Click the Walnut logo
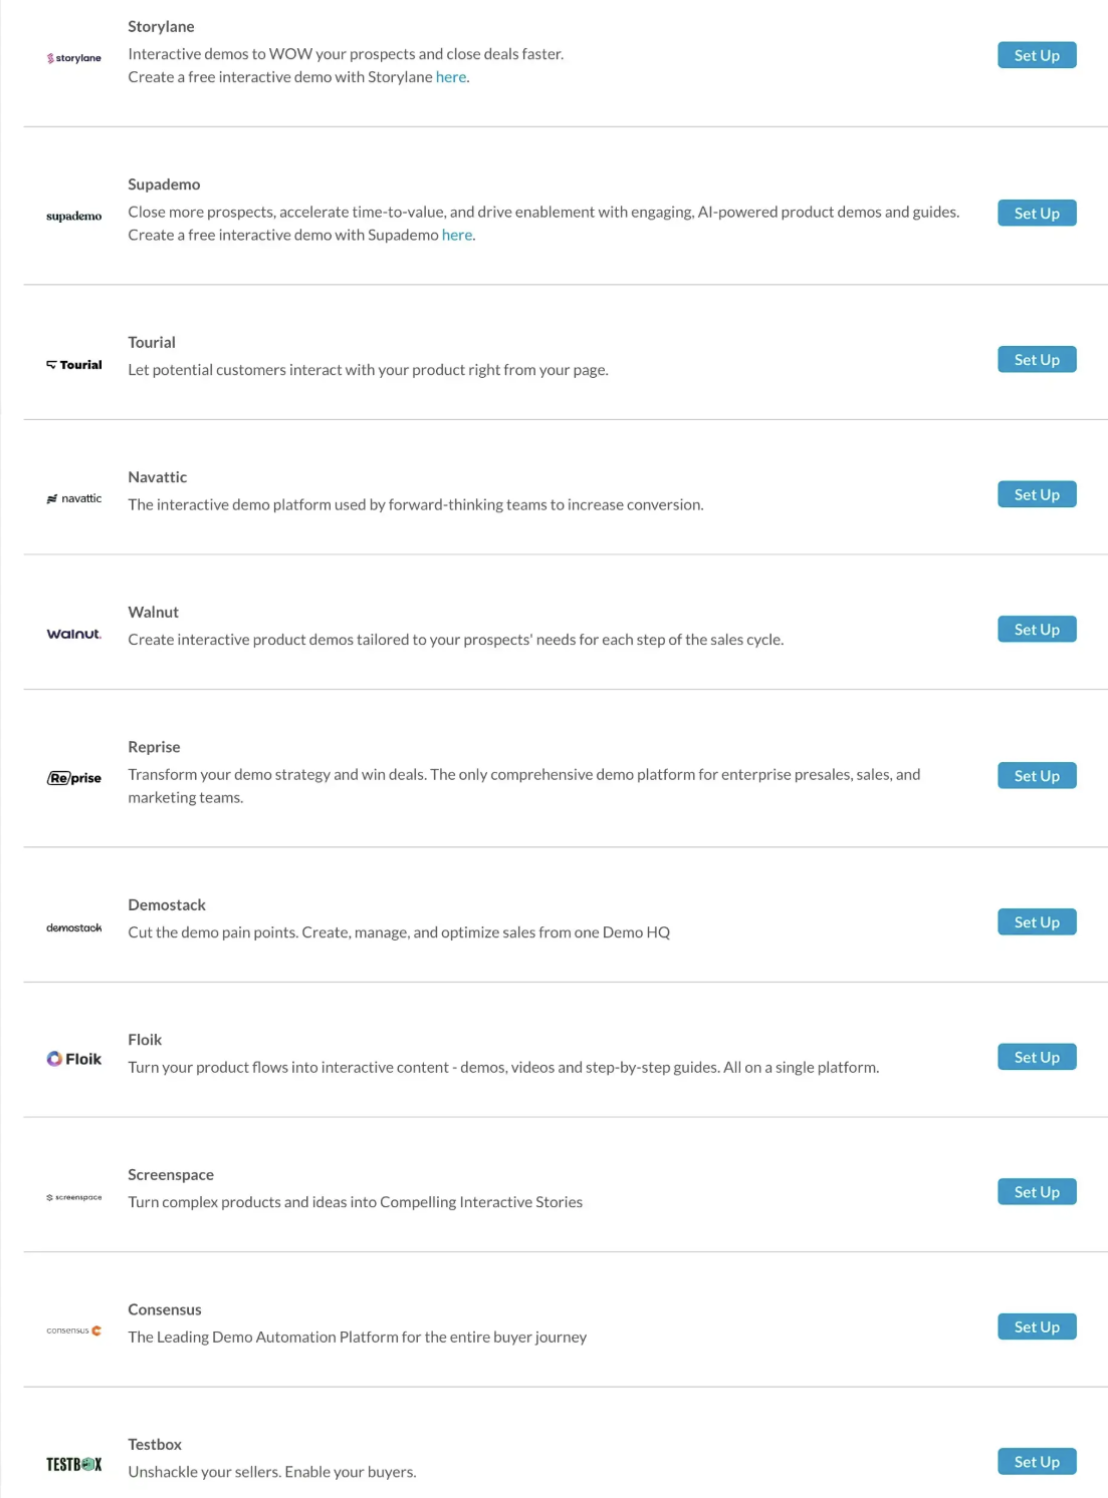This screenshot has height=1498, width=1108. point(73,633)
